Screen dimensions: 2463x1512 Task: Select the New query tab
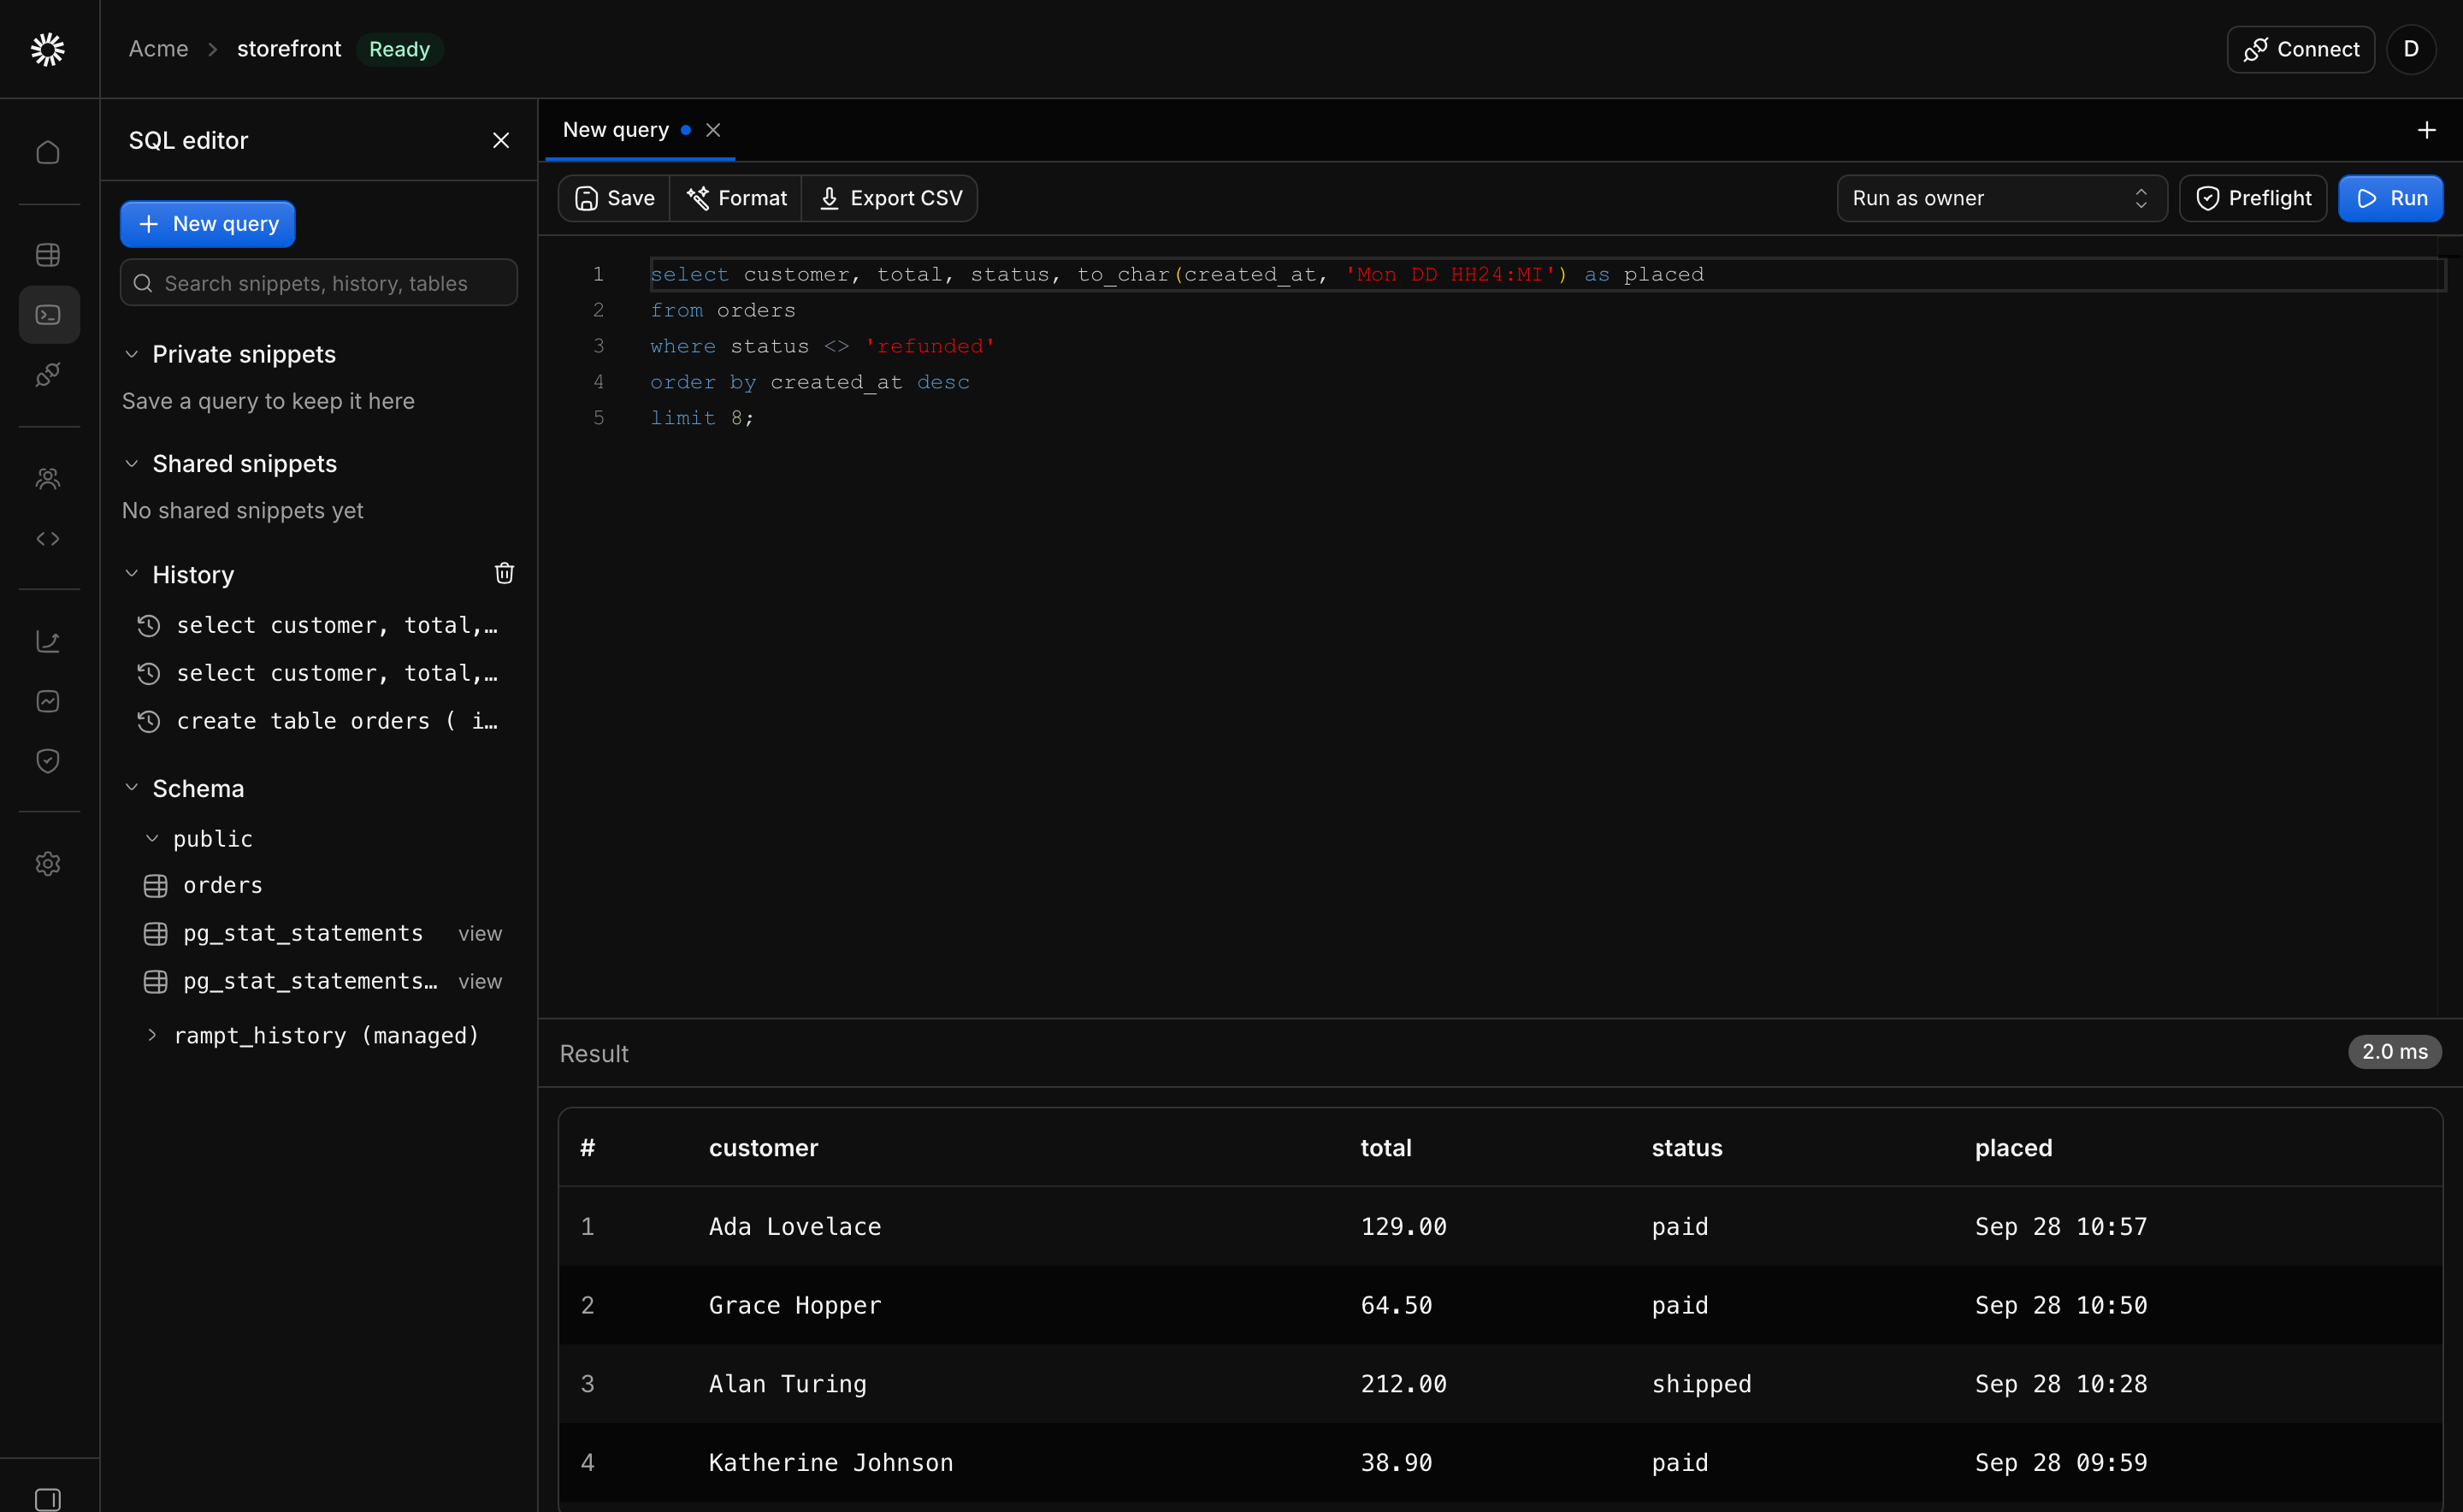tap(616, 130)
